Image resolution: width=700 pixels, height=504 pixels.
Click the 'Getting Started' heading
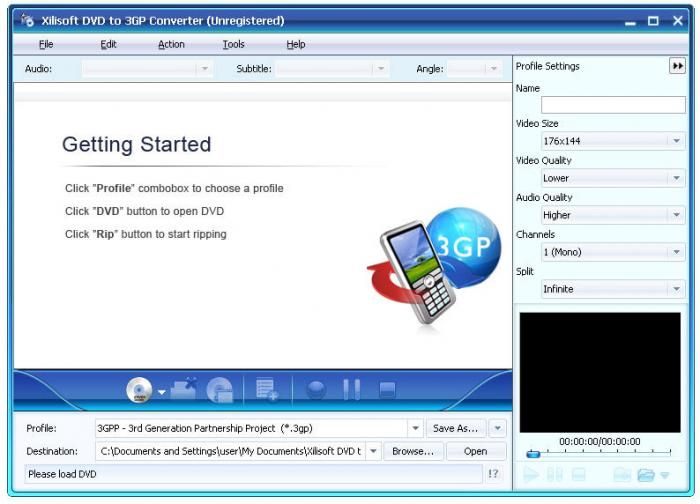tap(136, 144)
